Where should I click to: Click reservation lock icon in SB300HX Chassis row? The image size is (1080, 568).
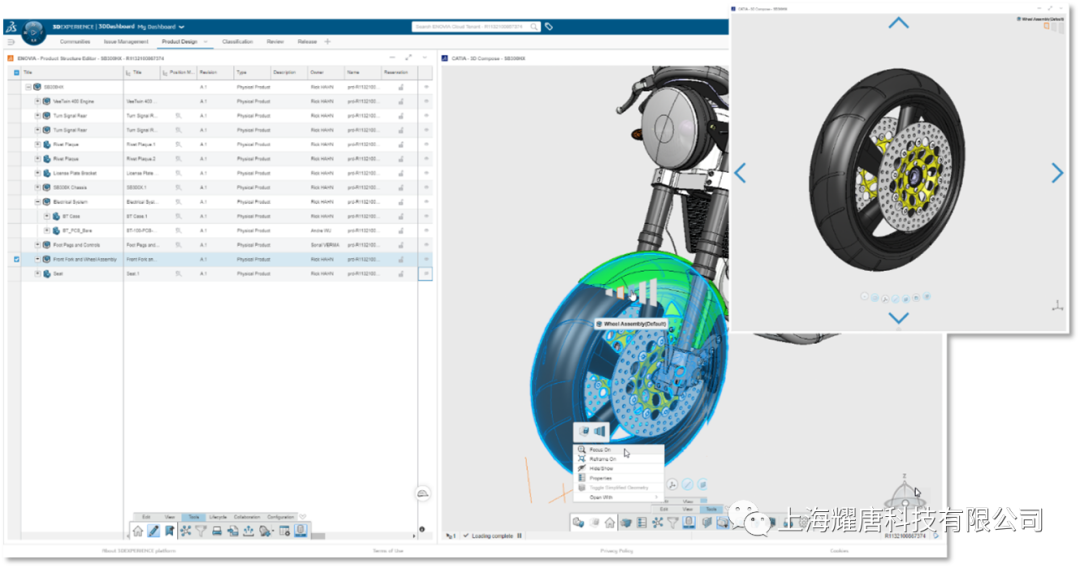pyautogui.click(x=401, y=187)
